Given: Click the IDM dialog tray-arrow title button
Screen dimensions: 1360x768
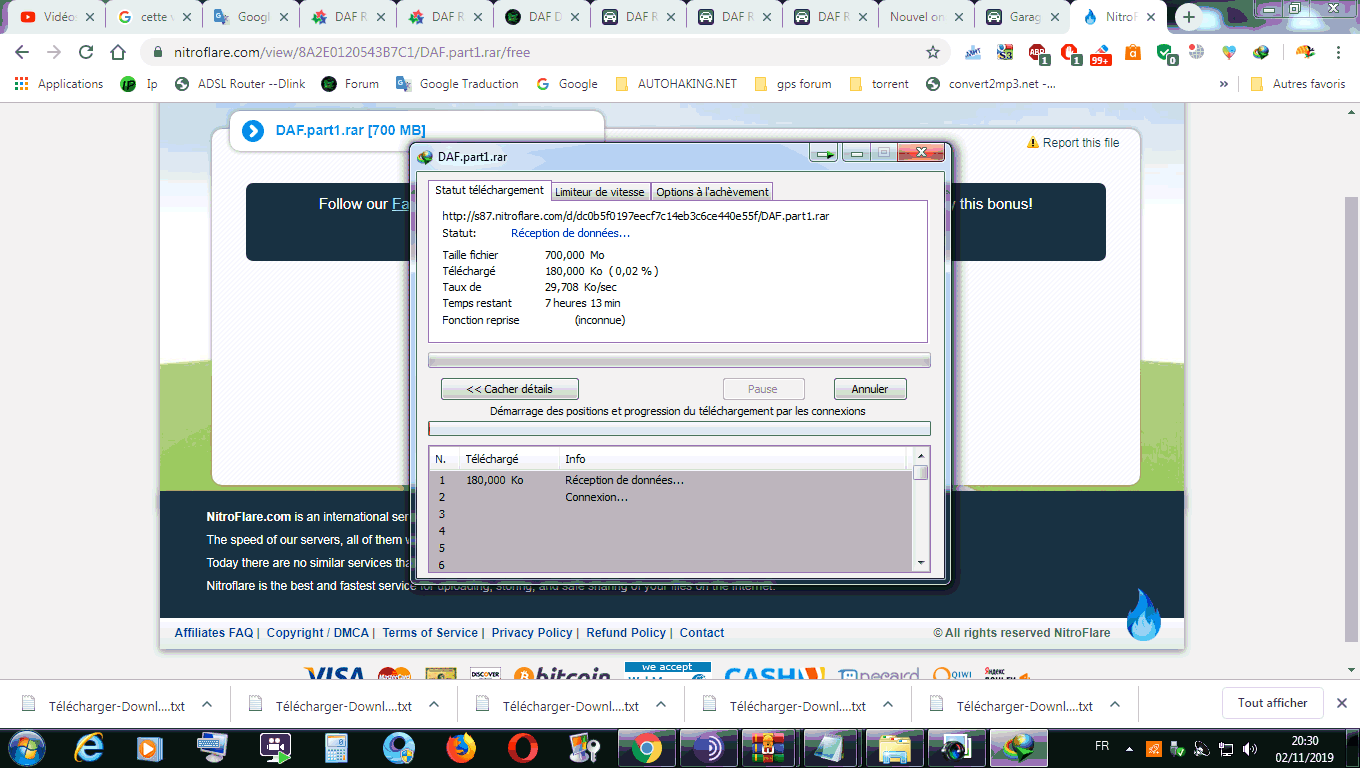Looking at the screenshot, I should [x=825, y=154].
